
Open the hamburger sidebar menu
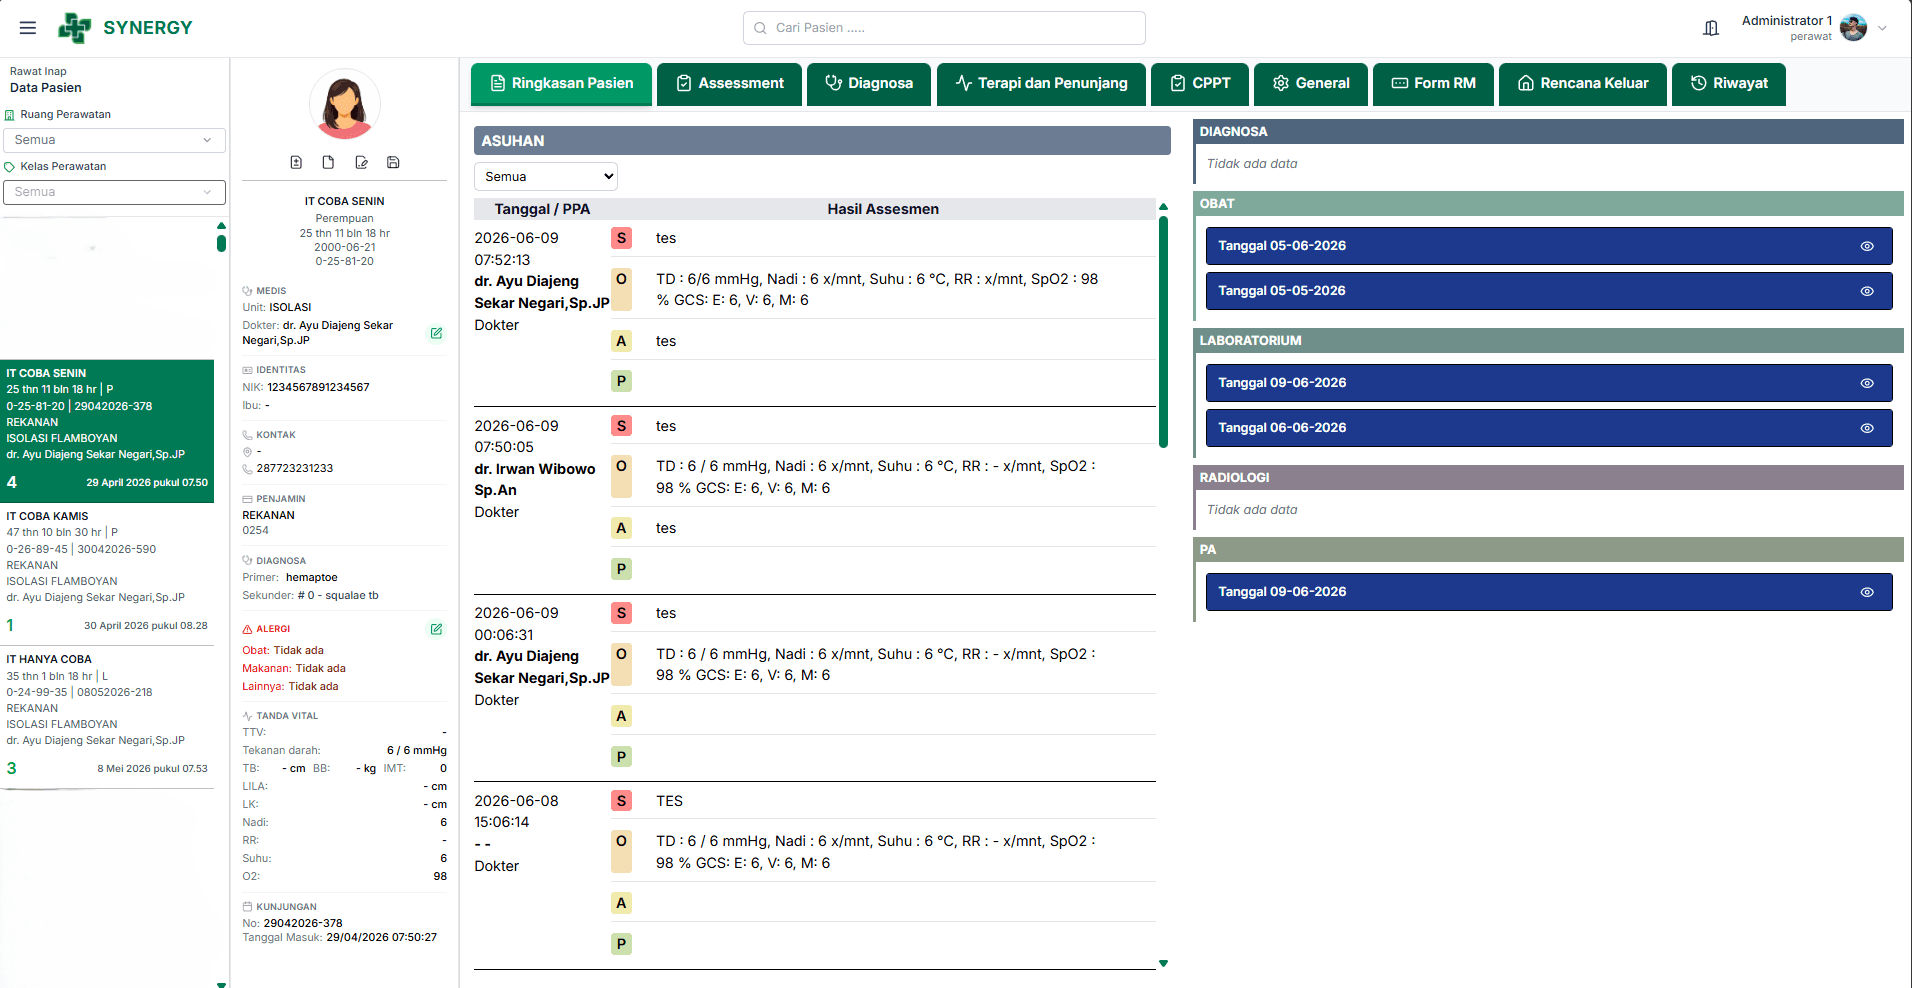(28, 28)
